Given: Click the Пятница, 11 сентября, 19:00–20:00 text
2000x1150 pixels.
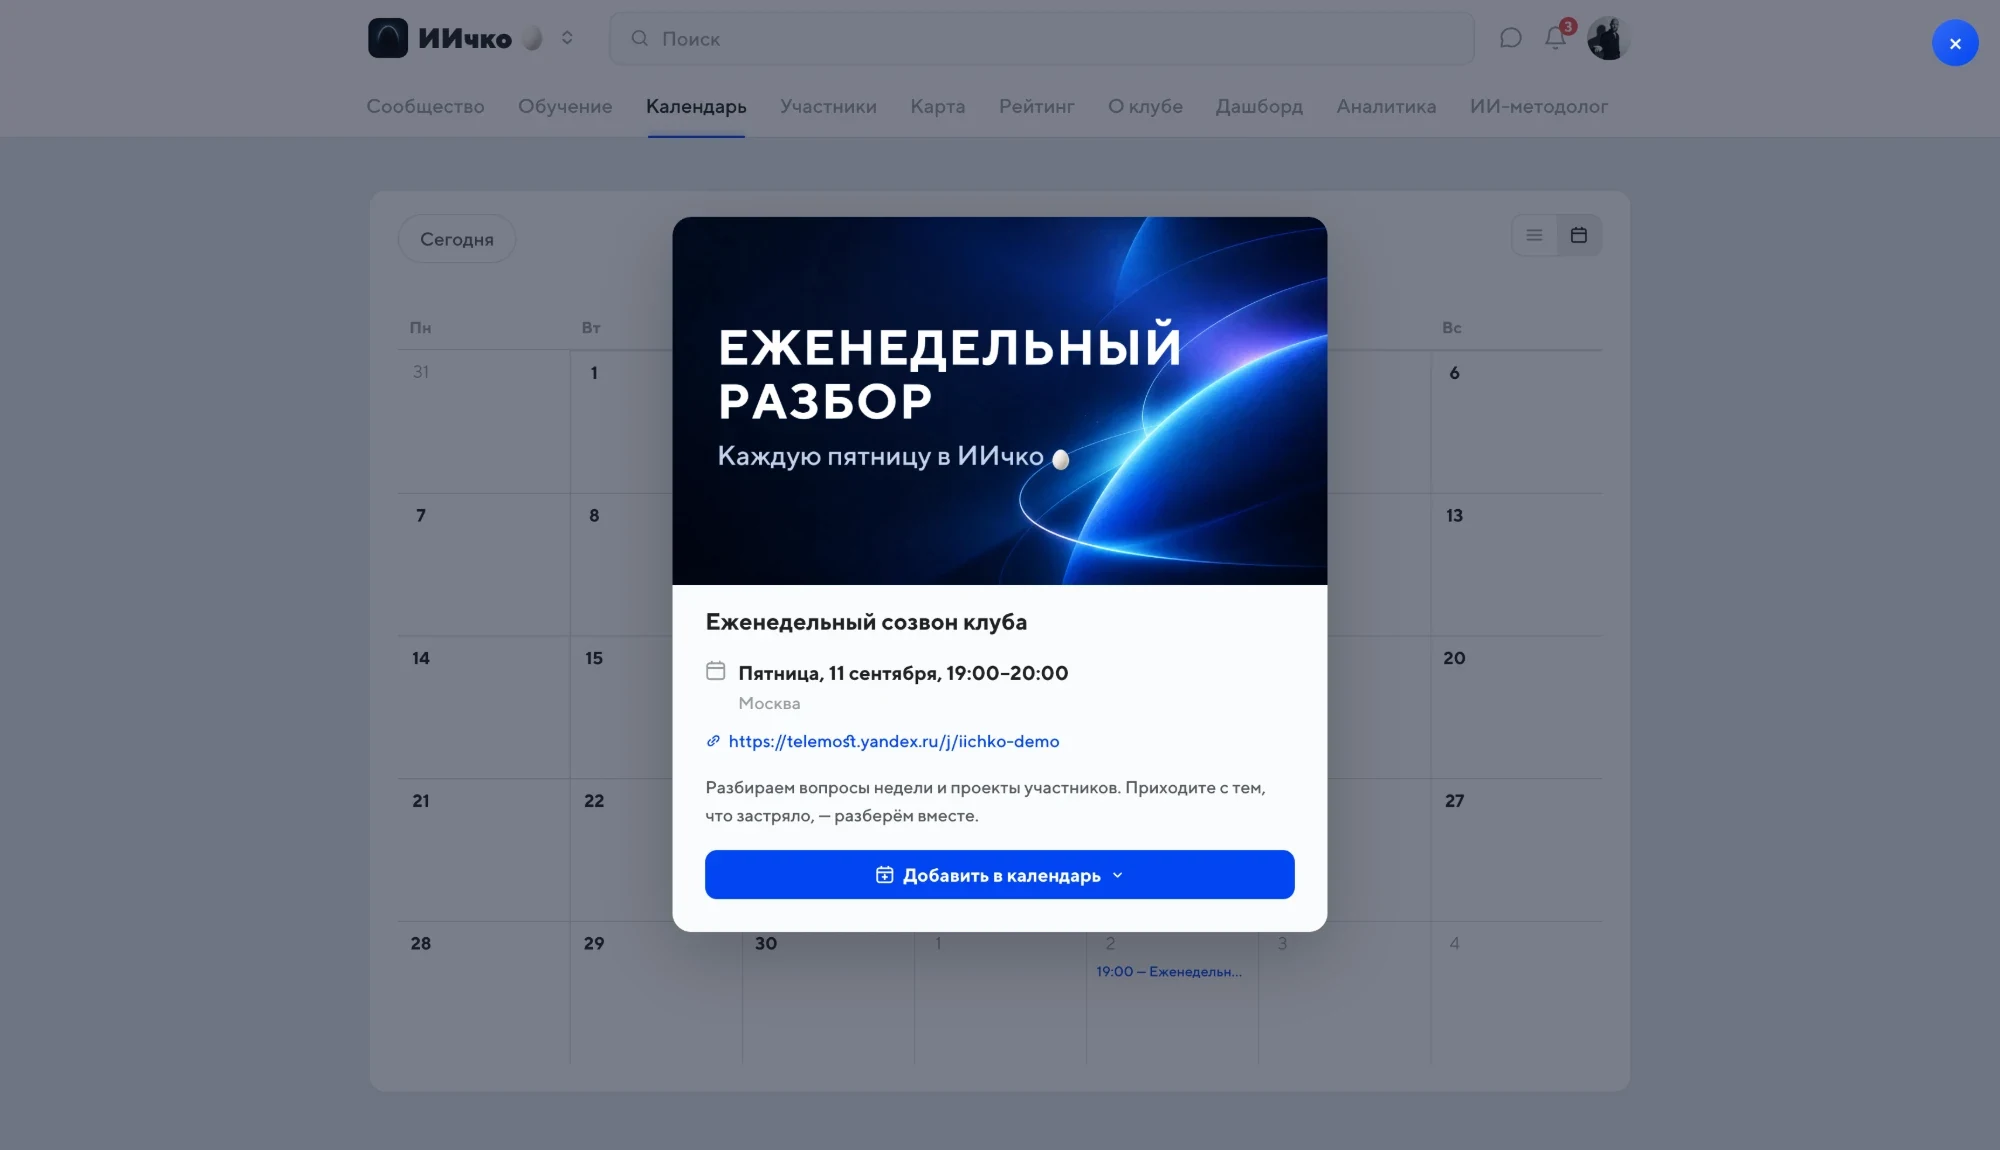Looking at the screenshot, I should (x=903, y=673).
